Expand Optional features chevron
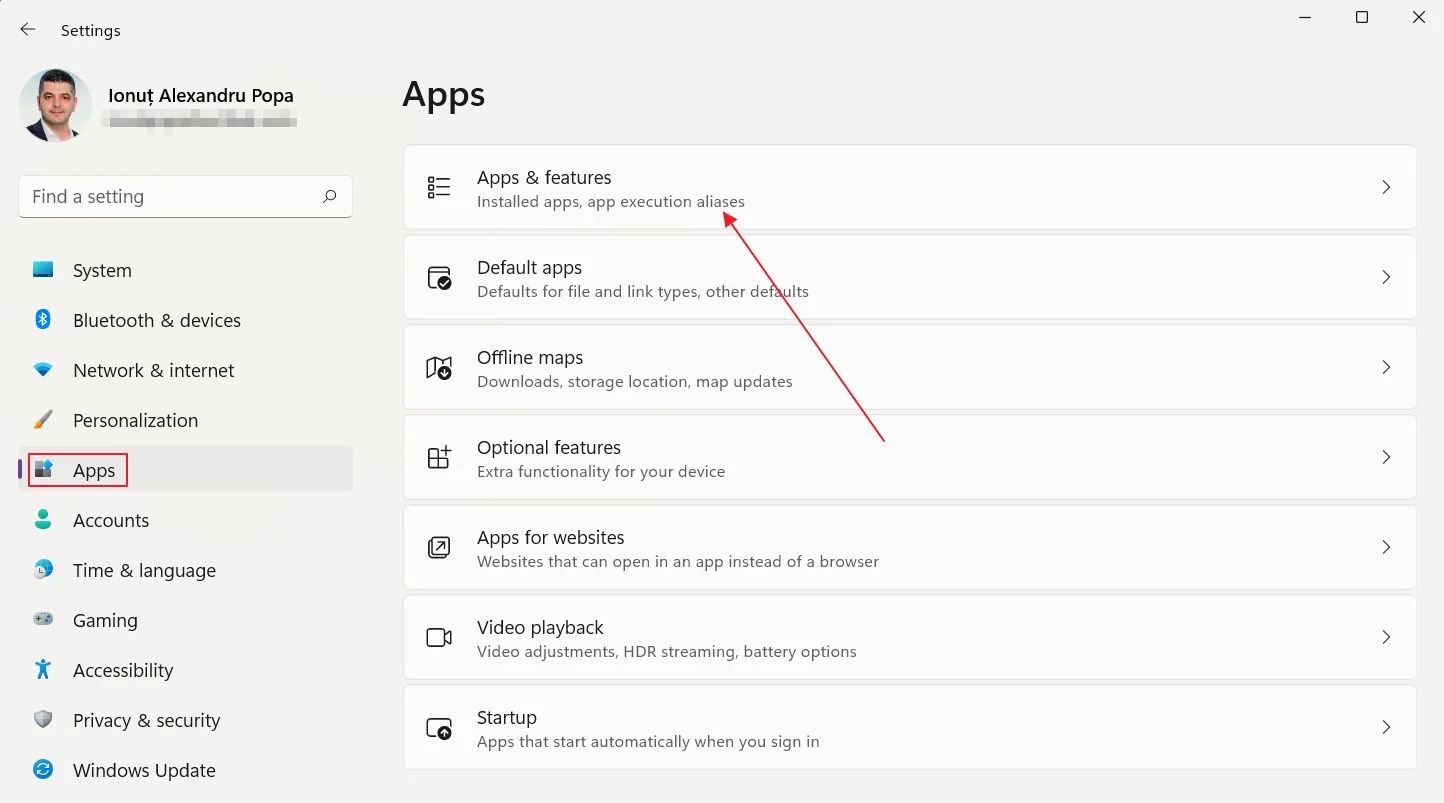 pos(1386,457)
